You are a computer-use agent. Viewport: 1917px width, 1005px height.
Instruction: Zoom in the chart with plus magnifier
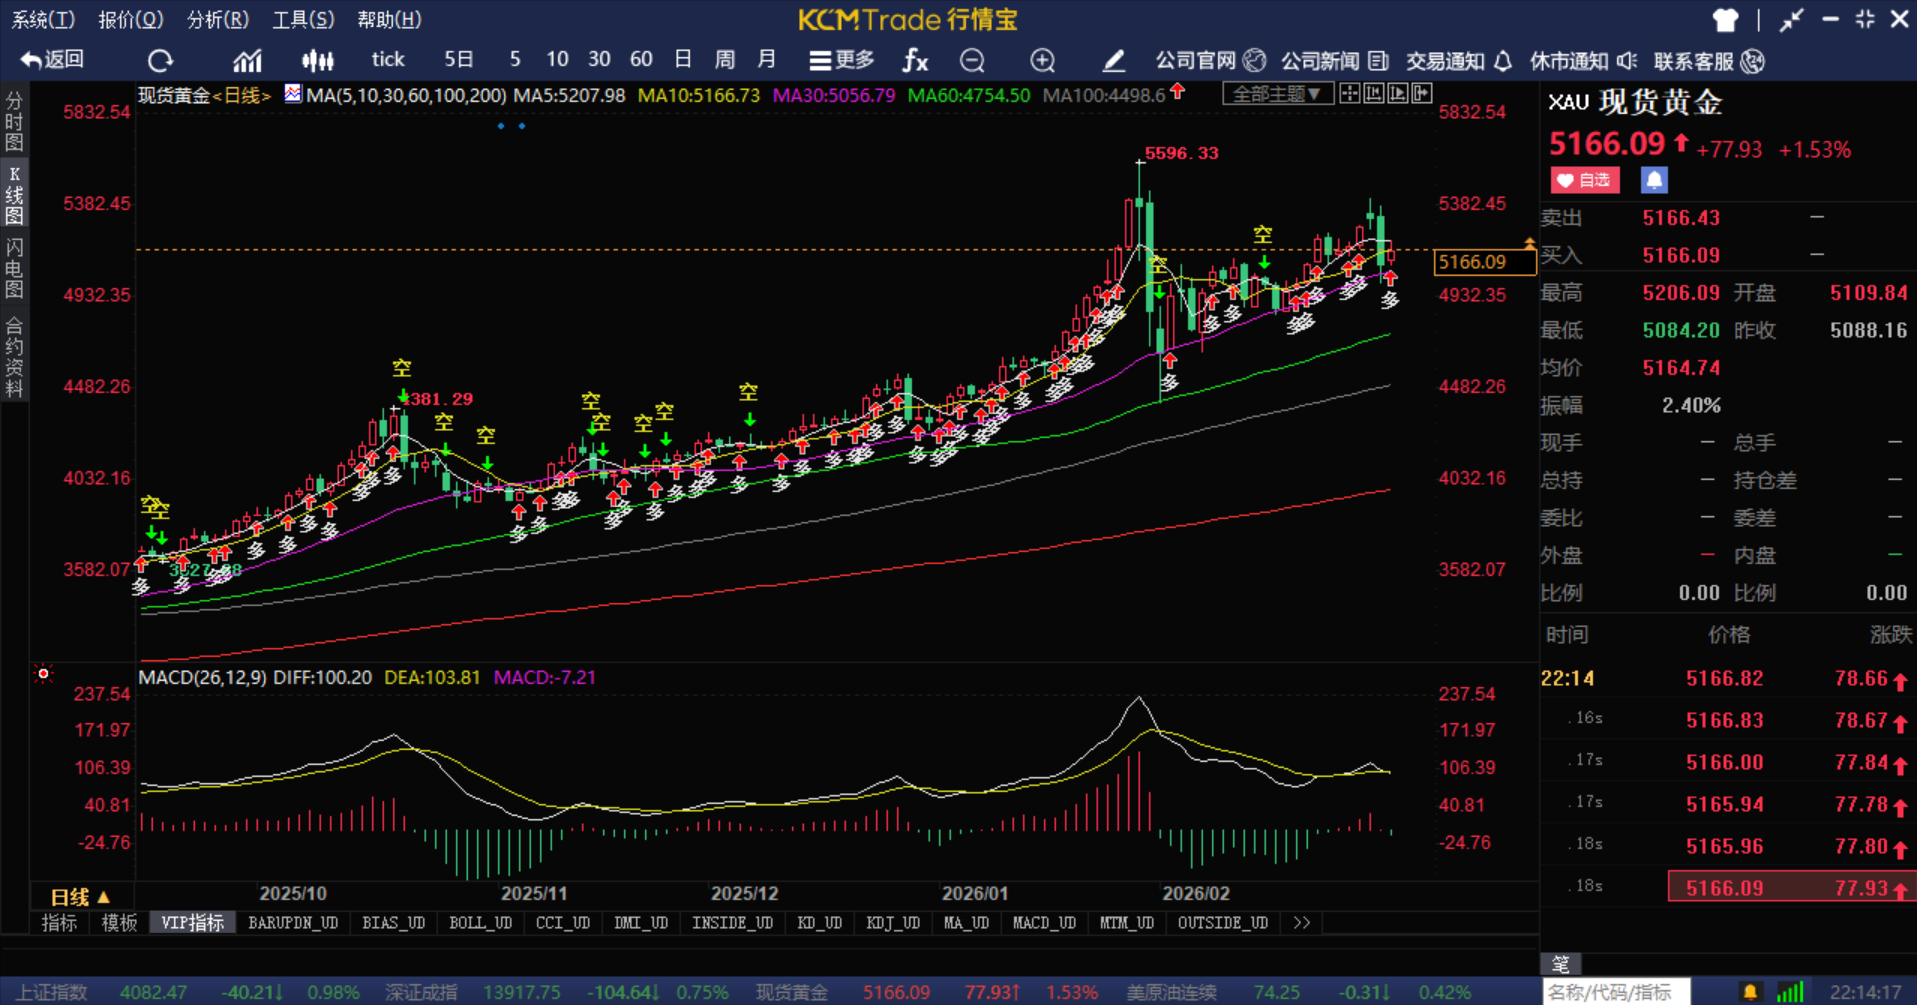click(x=1042, y=61)
